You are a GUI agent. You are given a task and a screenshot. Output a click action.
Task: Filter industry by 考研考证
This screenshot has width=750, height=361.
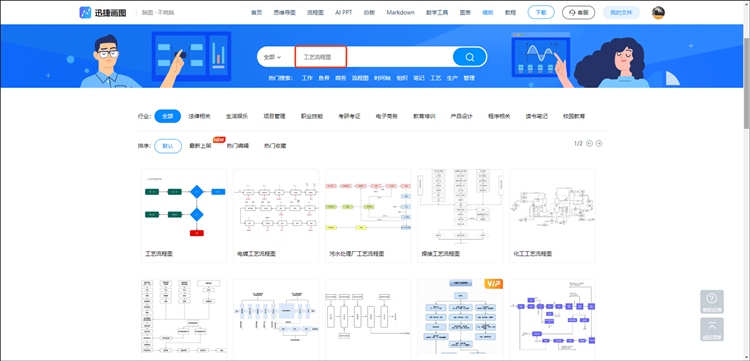click(349, 116)
